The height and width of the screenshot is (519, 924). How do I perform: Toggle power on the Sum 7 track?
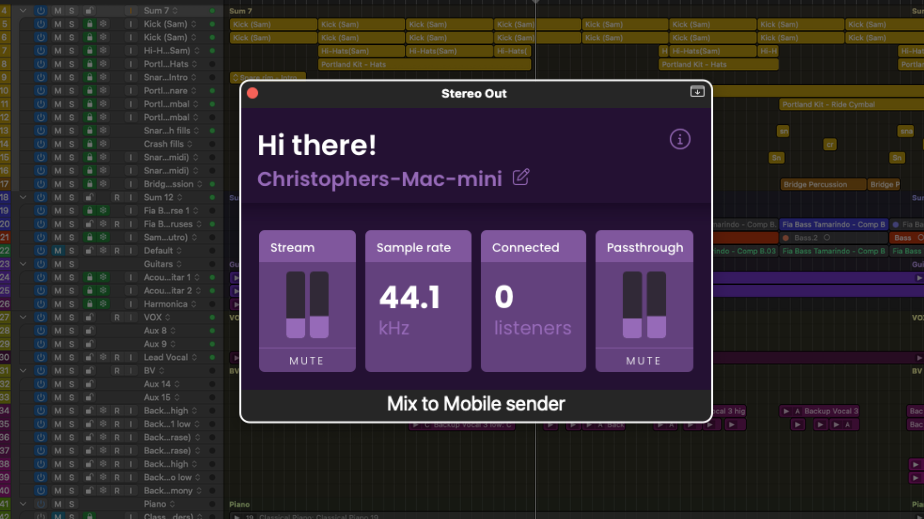click(x=41, y=11)
